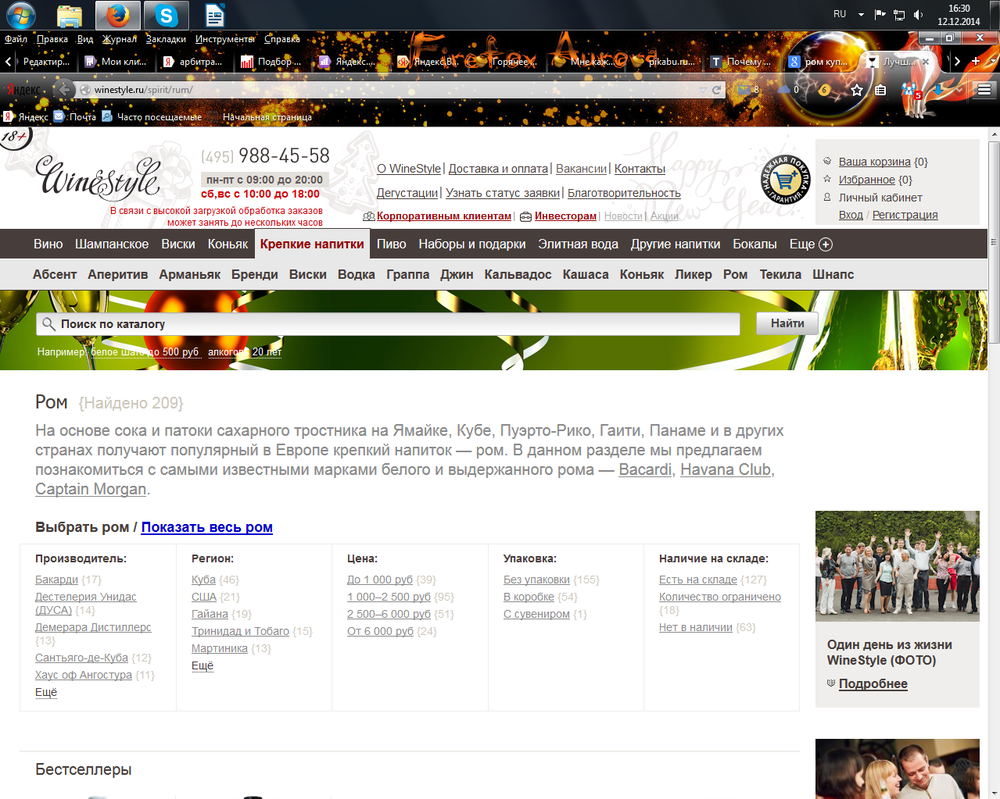Image resolution: width=1000 pixels, height=799 pixels.
Task: Close the active Лучш... tab
Action: 925,62
